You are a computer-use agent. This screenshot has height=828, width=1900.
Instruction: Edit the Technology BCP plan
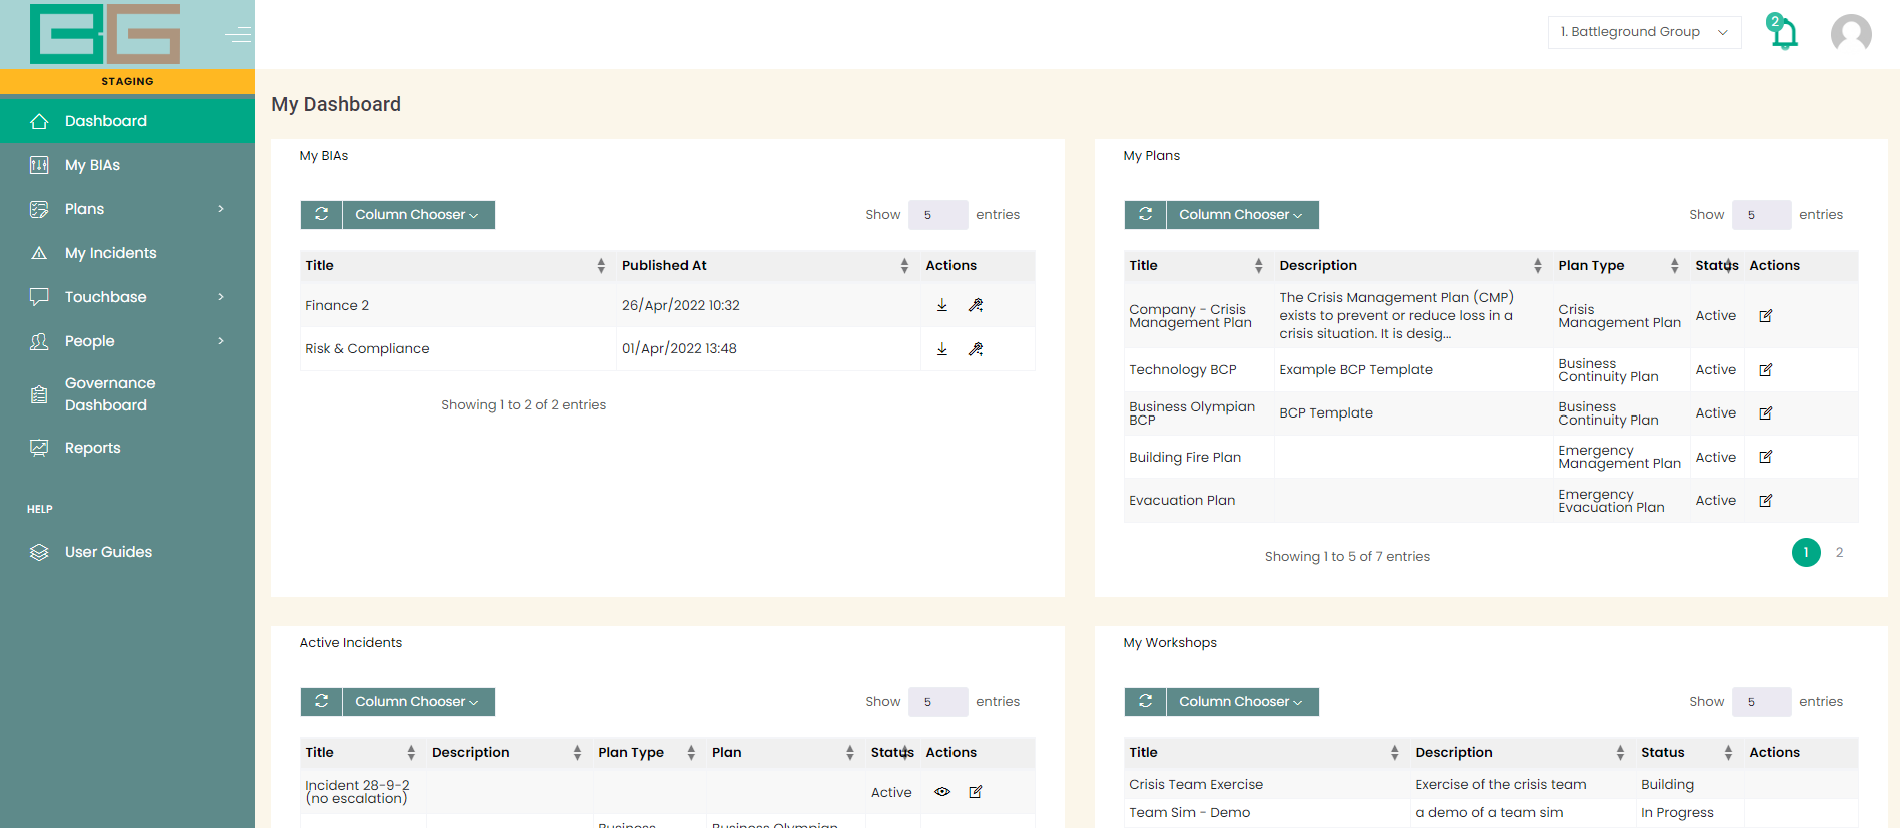(x=1766, y=370)
